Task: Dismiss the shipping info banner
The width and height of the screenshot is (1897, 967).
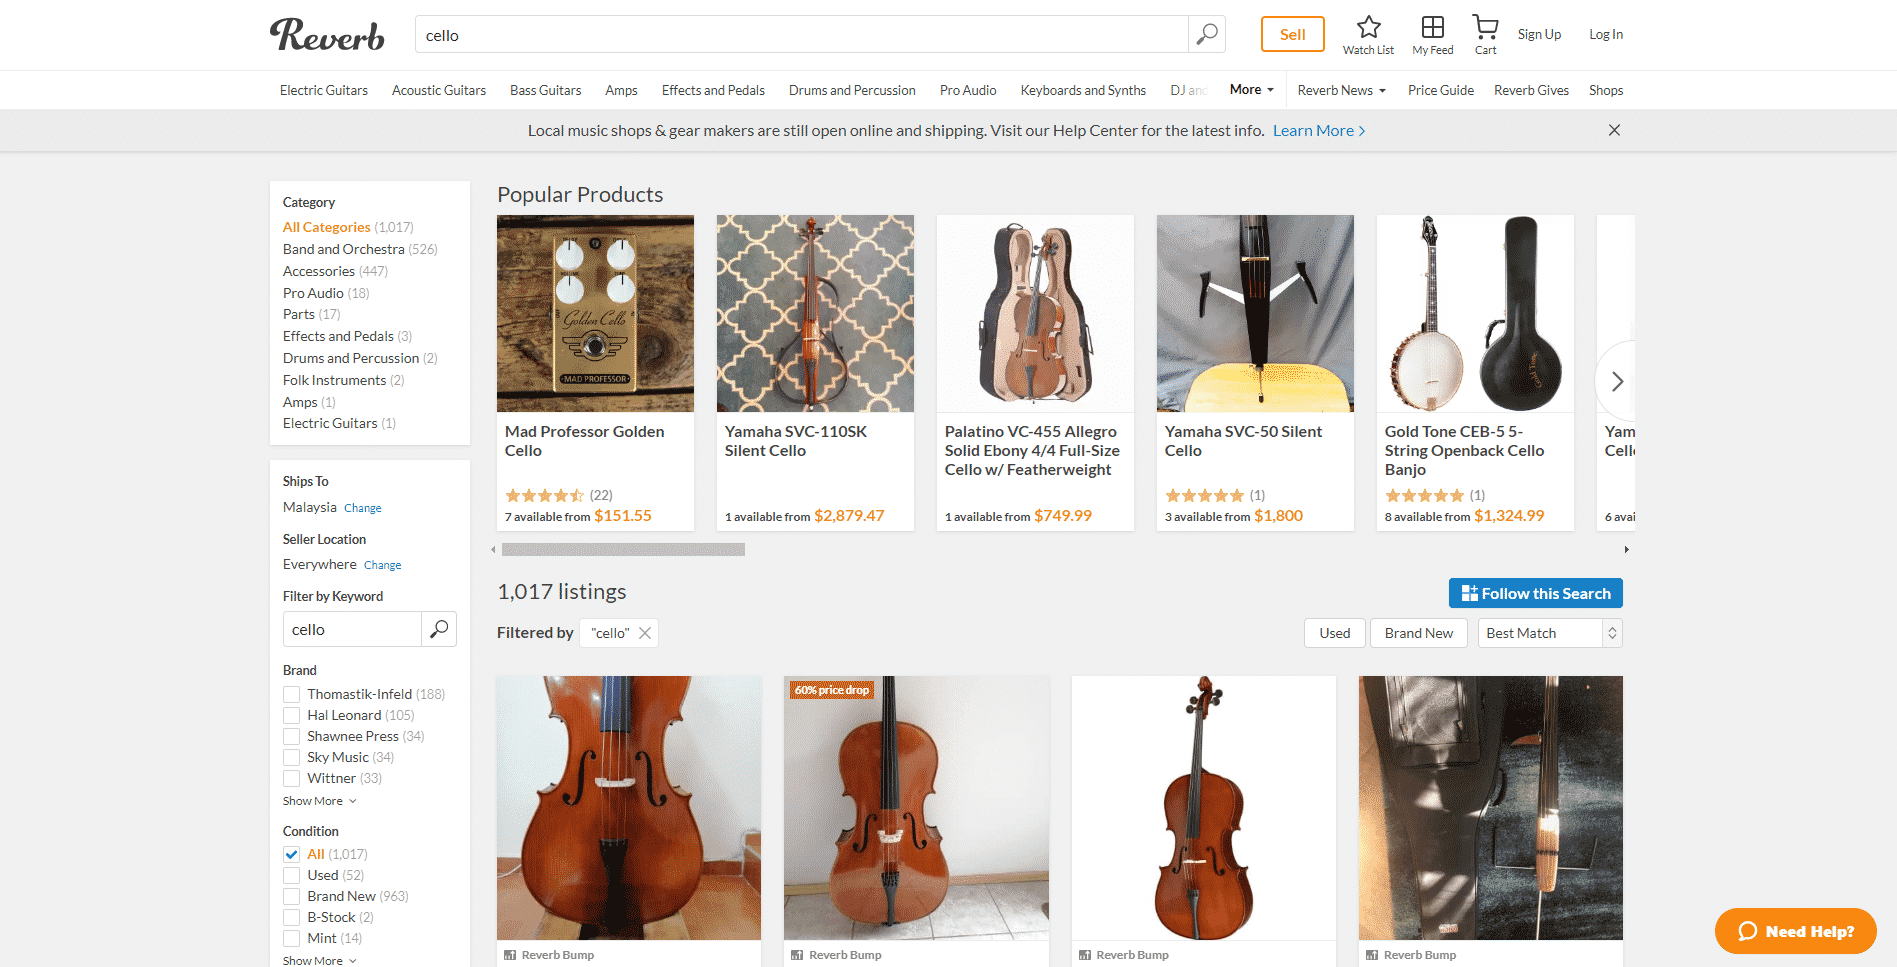Action: tap(1614, 130)
